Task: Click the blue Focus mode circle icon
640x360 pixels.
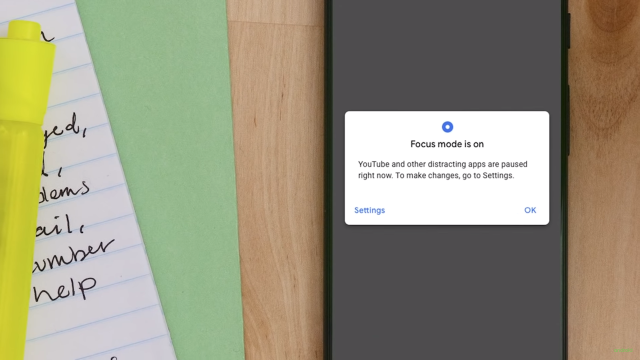Action: click(447, 127)
